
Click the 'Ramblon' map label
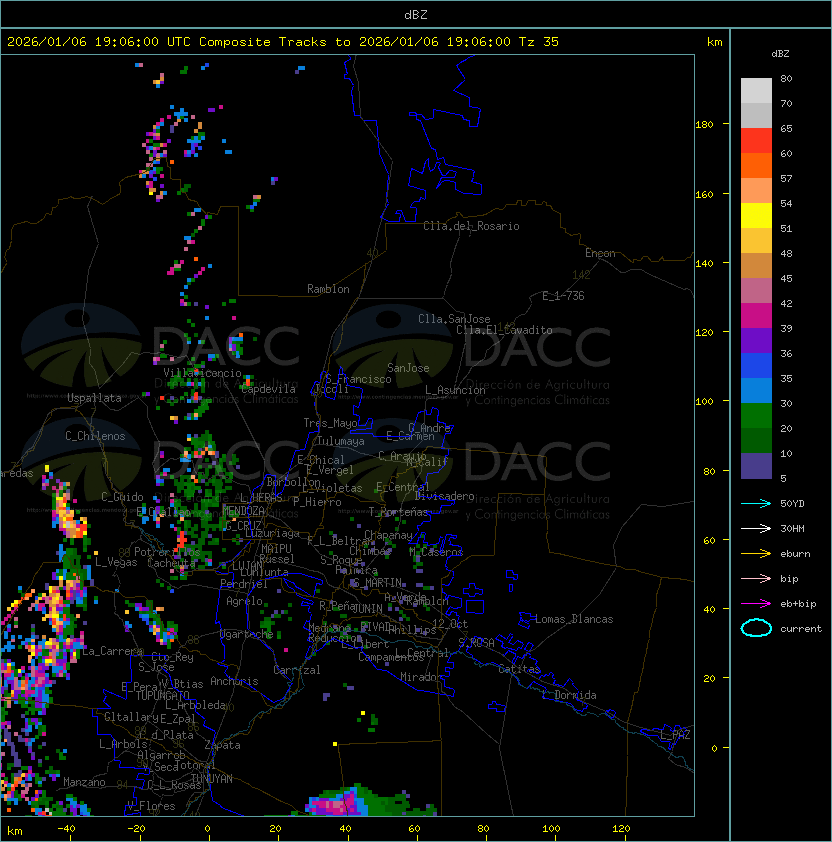328,289
